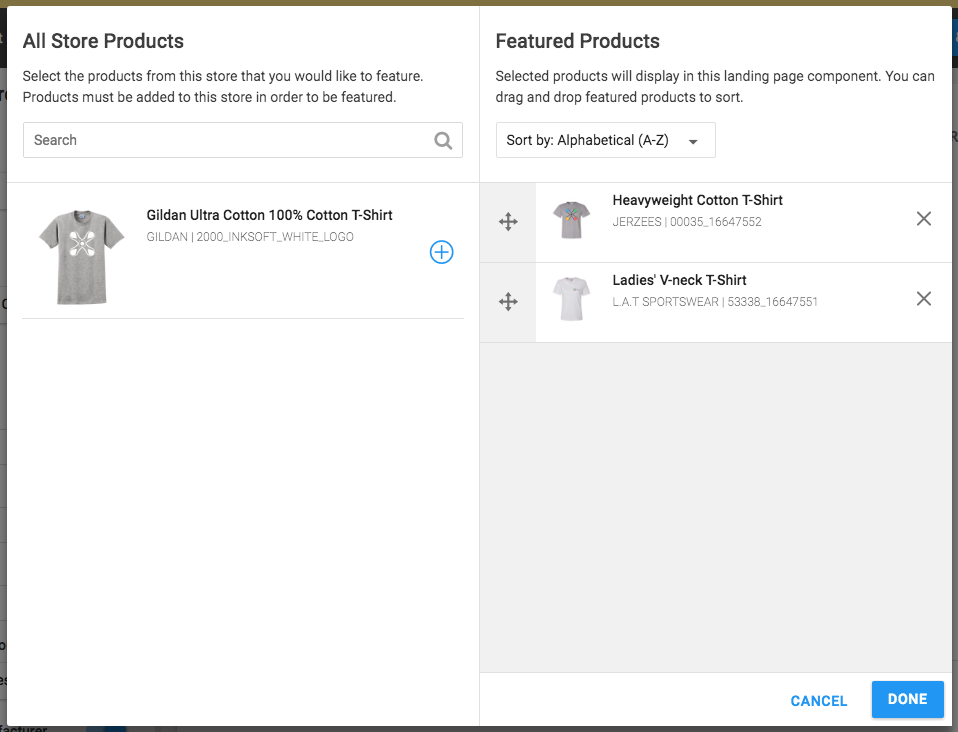Screen dimensions: 958x732
Task: Select the Ladies' V-neck T-Shirt row
Action: [680, 280]
